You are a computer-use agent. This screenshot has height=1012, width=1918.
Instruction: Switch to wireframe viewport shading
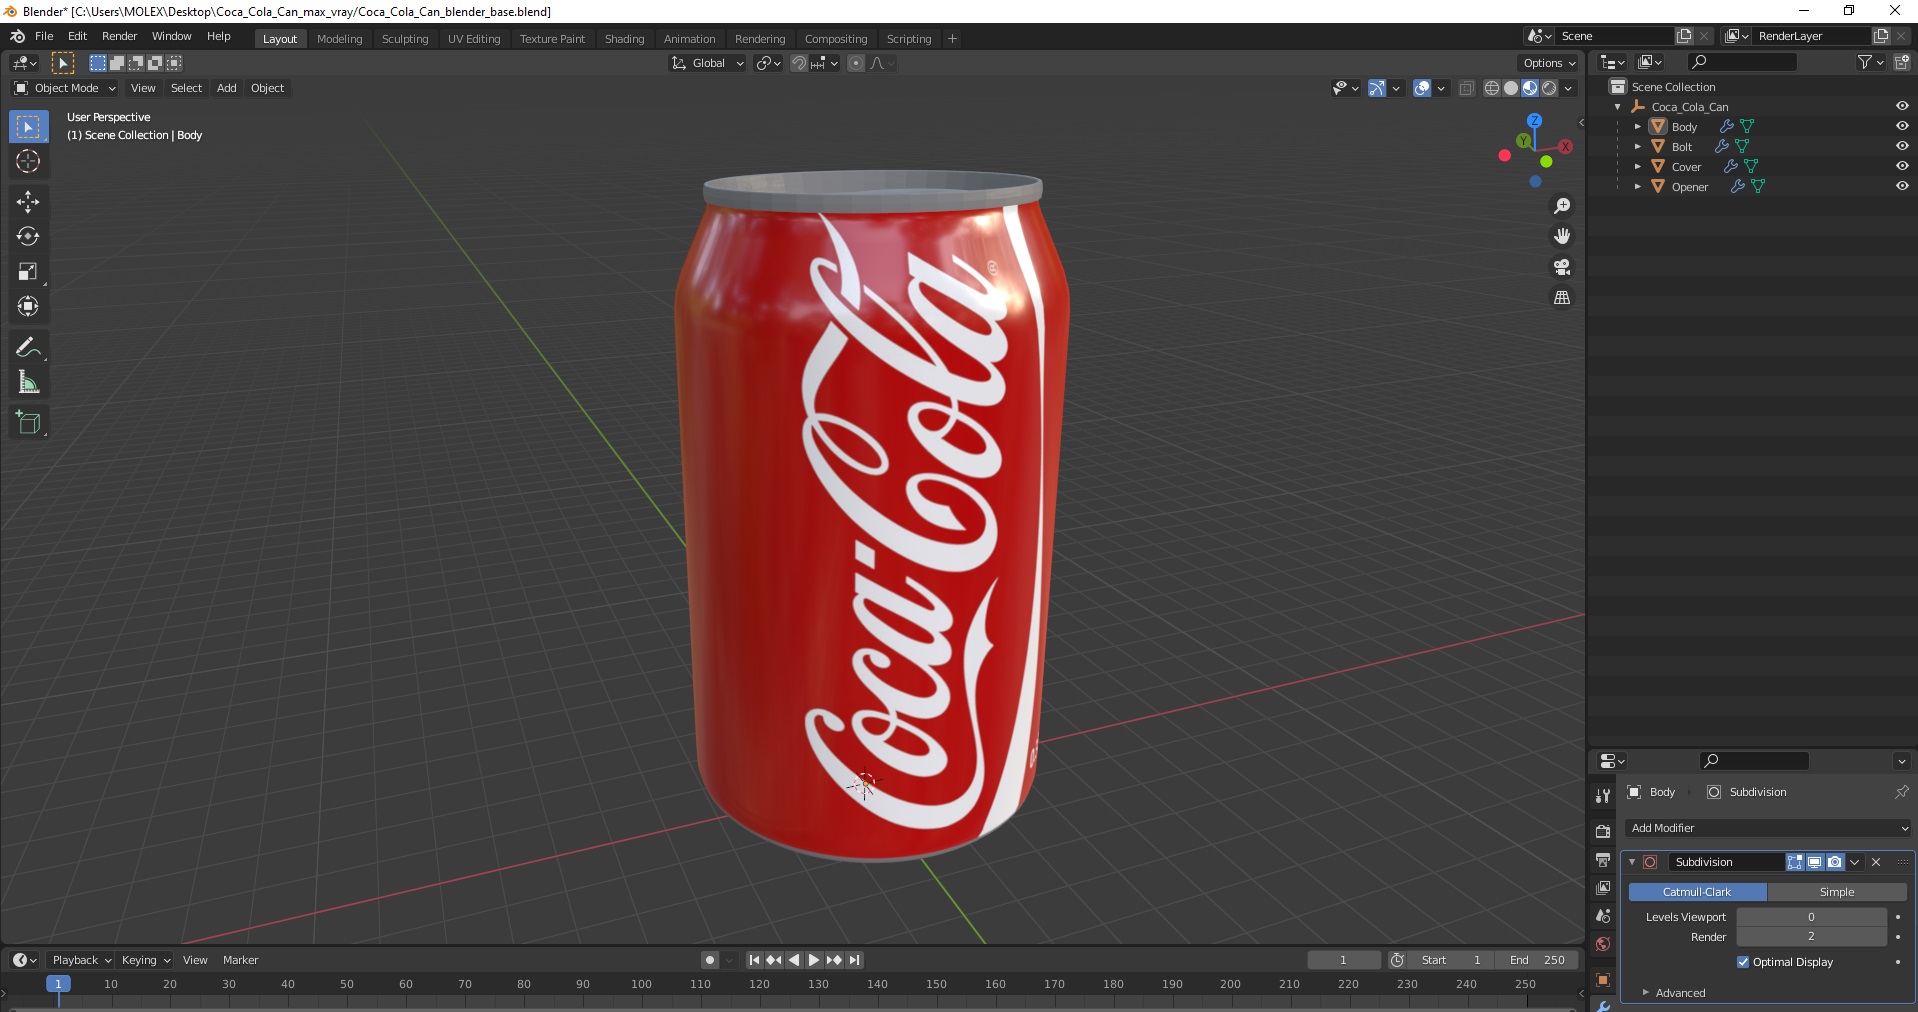[1492, 88]
